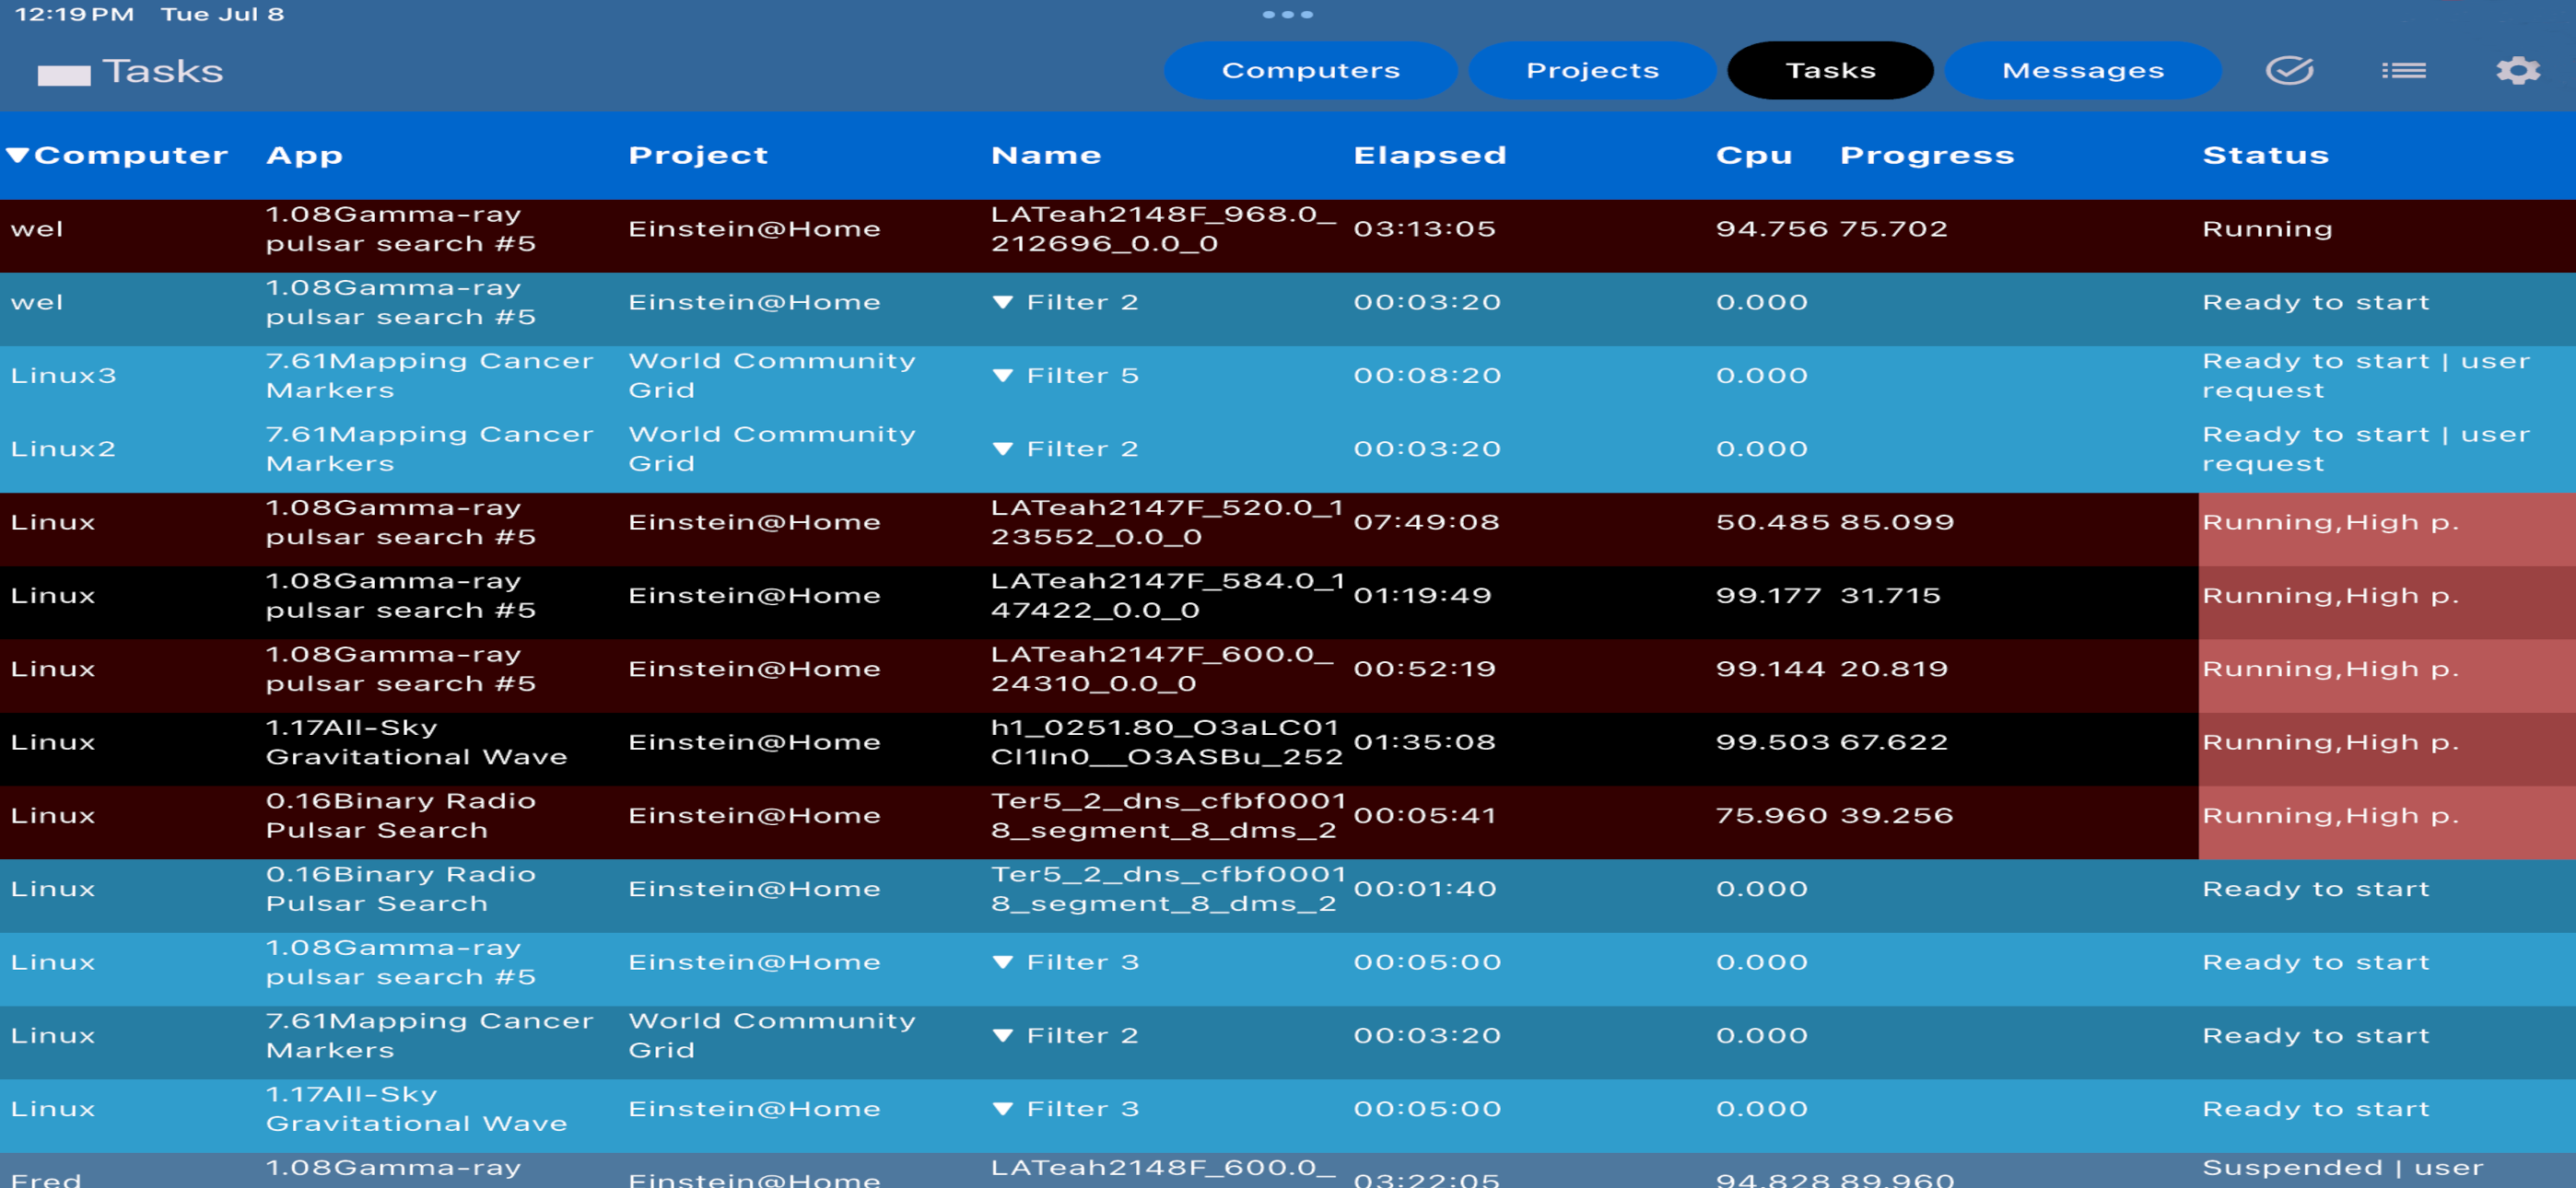Sort by the Computer column header
This screenshot has width=2576, height=1188.
[x=118, y=155]
